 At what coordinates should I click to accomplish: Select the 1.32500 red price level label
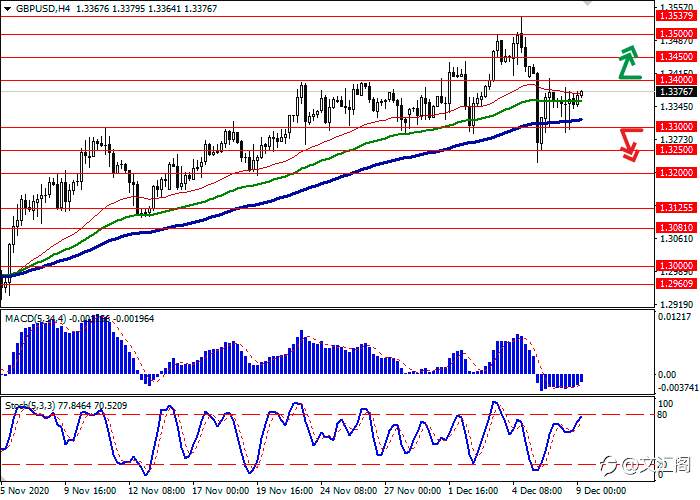[676, 150]
